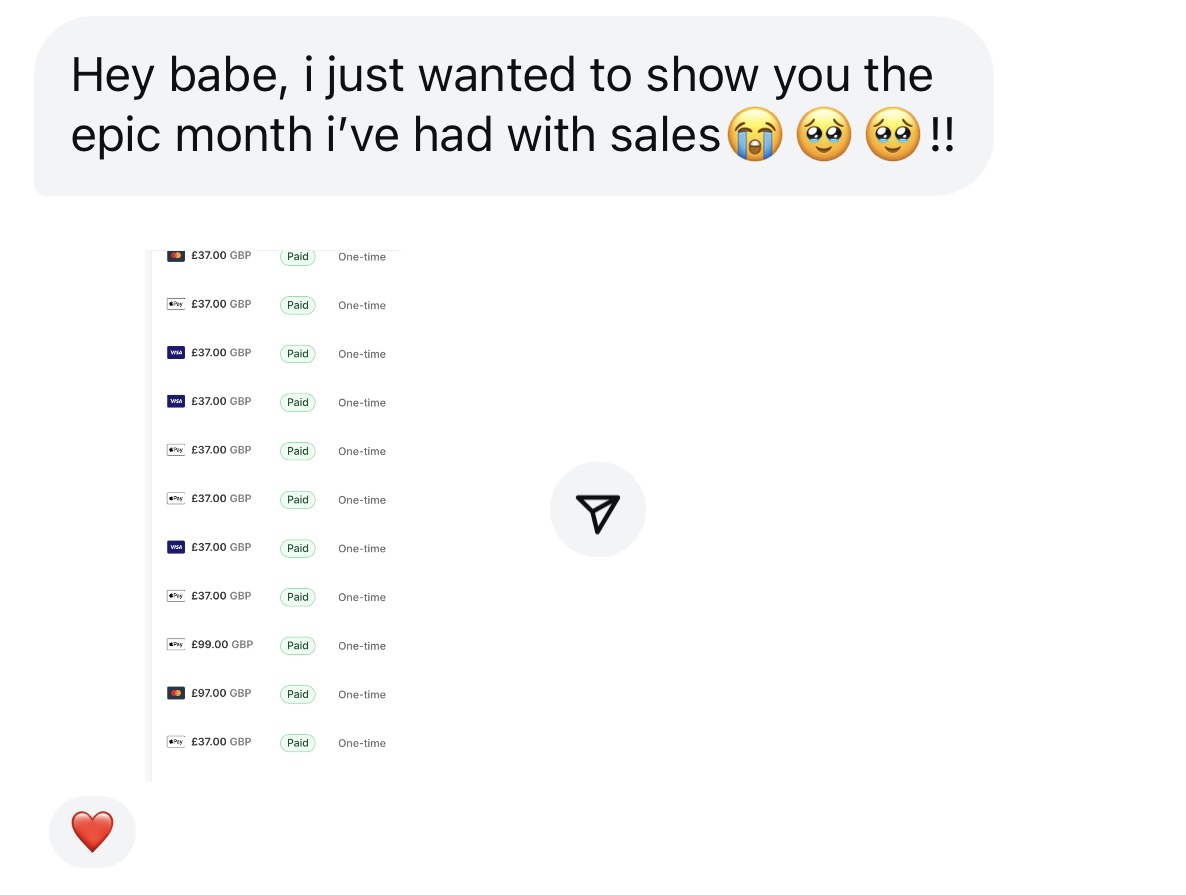Click the Apple Pay icon beside £99.00

[175, 645]
